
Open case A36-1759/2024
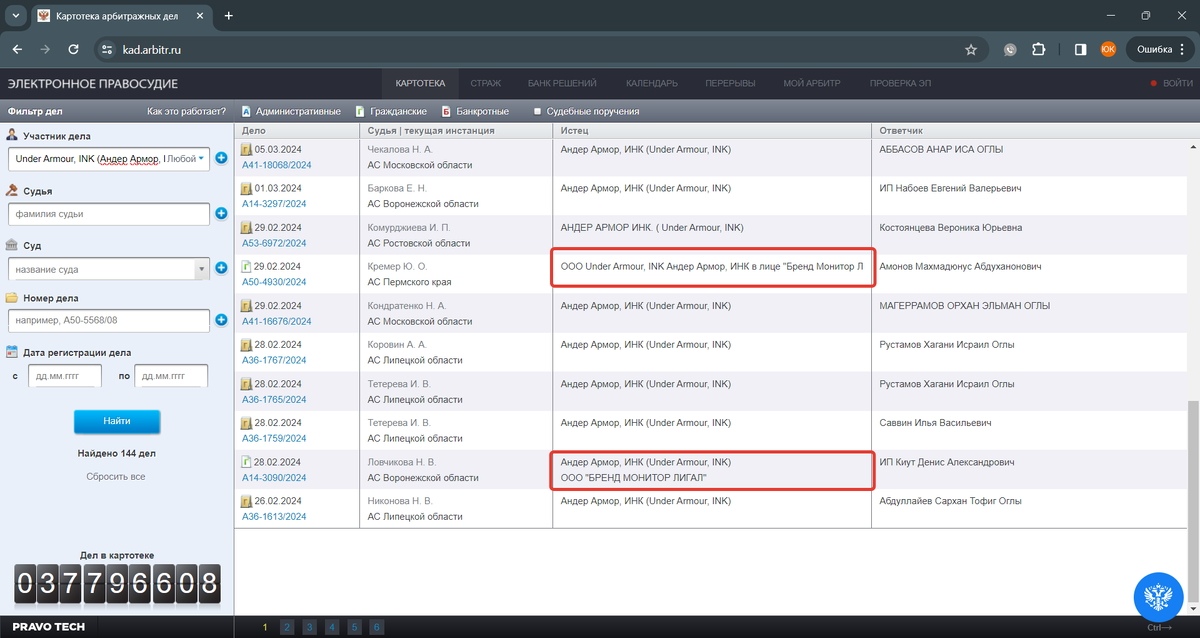pos(274,438)
